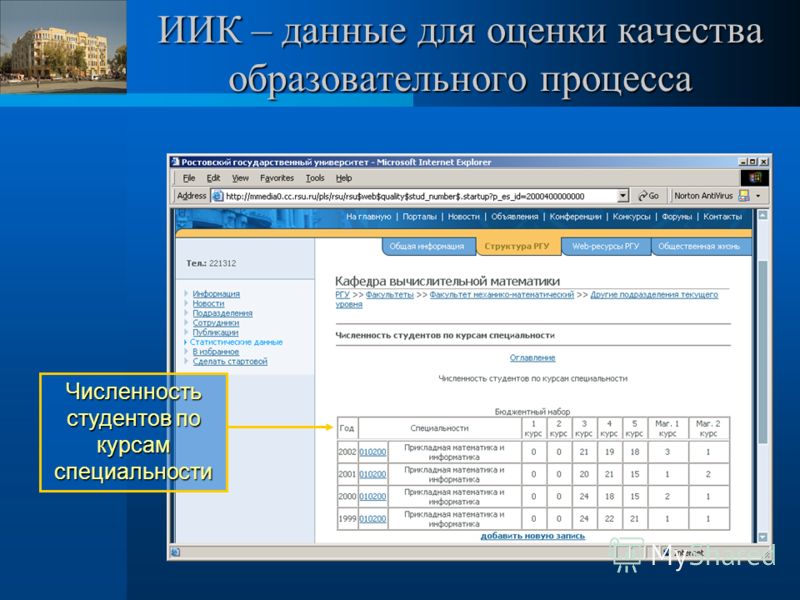Image resolution: width=800 pixels, height=600 pixels.
Task: Open Другие подразделения текущего уровня link
Action: [654, 295]
